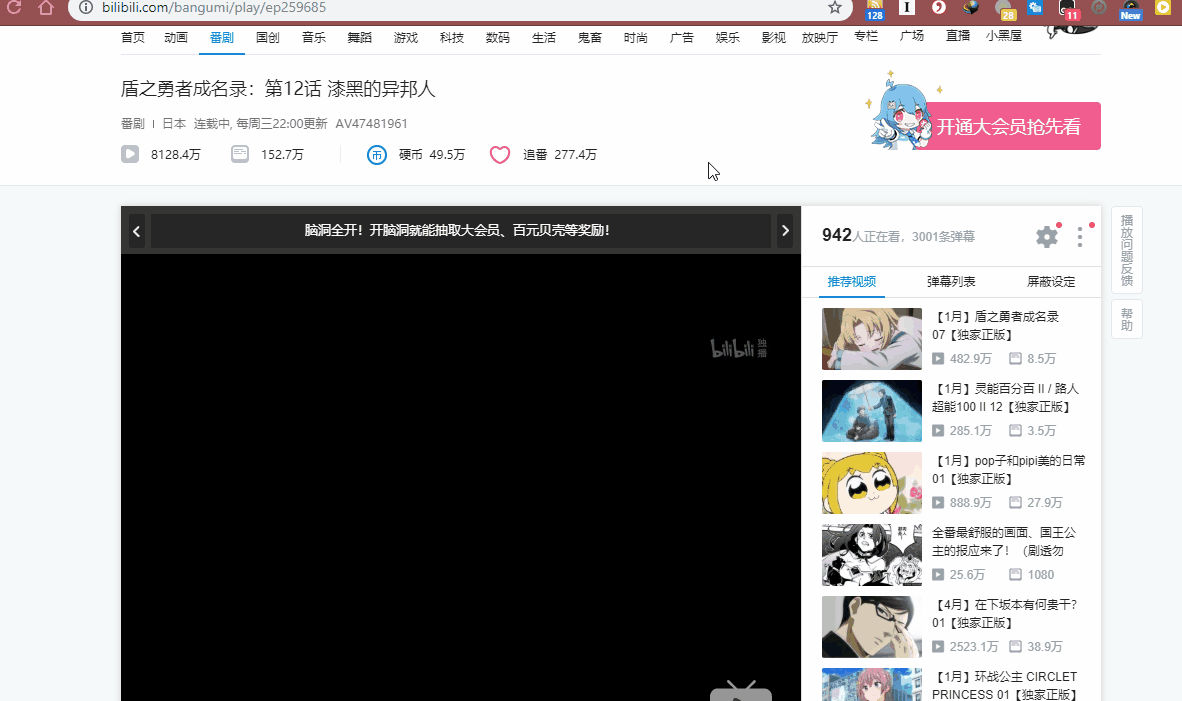1182x701 pixels.
Task: Click the black video player area
Action: pos(461,477)
